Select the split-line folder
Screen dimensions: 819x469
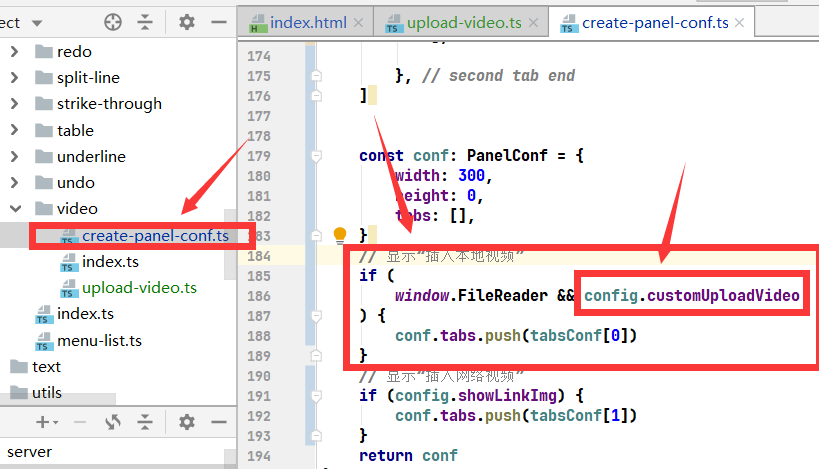pyautogui.click(x=77, y=77)
